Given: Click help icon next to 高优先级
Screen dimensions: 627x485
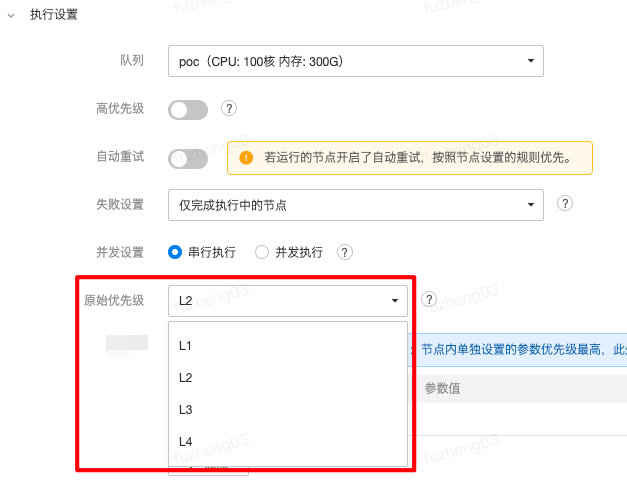Looking at the screenshot, I should 229,108.
